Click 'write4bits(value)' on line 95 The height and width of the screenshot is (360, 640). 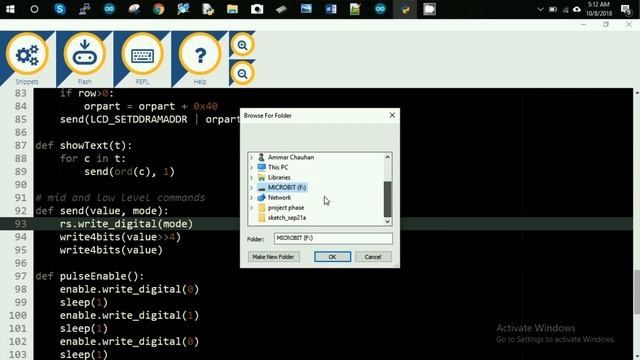tap(111, 250)
